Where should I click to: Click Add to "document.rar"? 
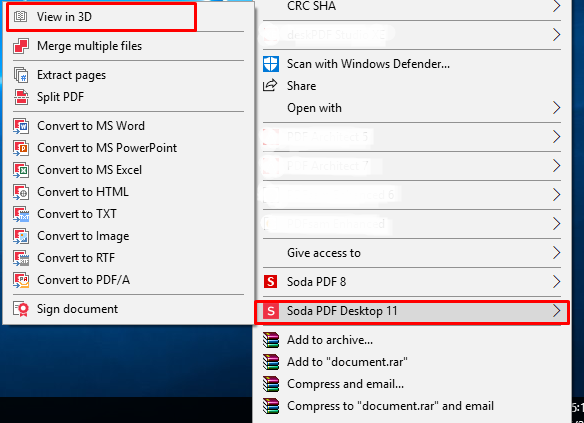tap(412, 362)
